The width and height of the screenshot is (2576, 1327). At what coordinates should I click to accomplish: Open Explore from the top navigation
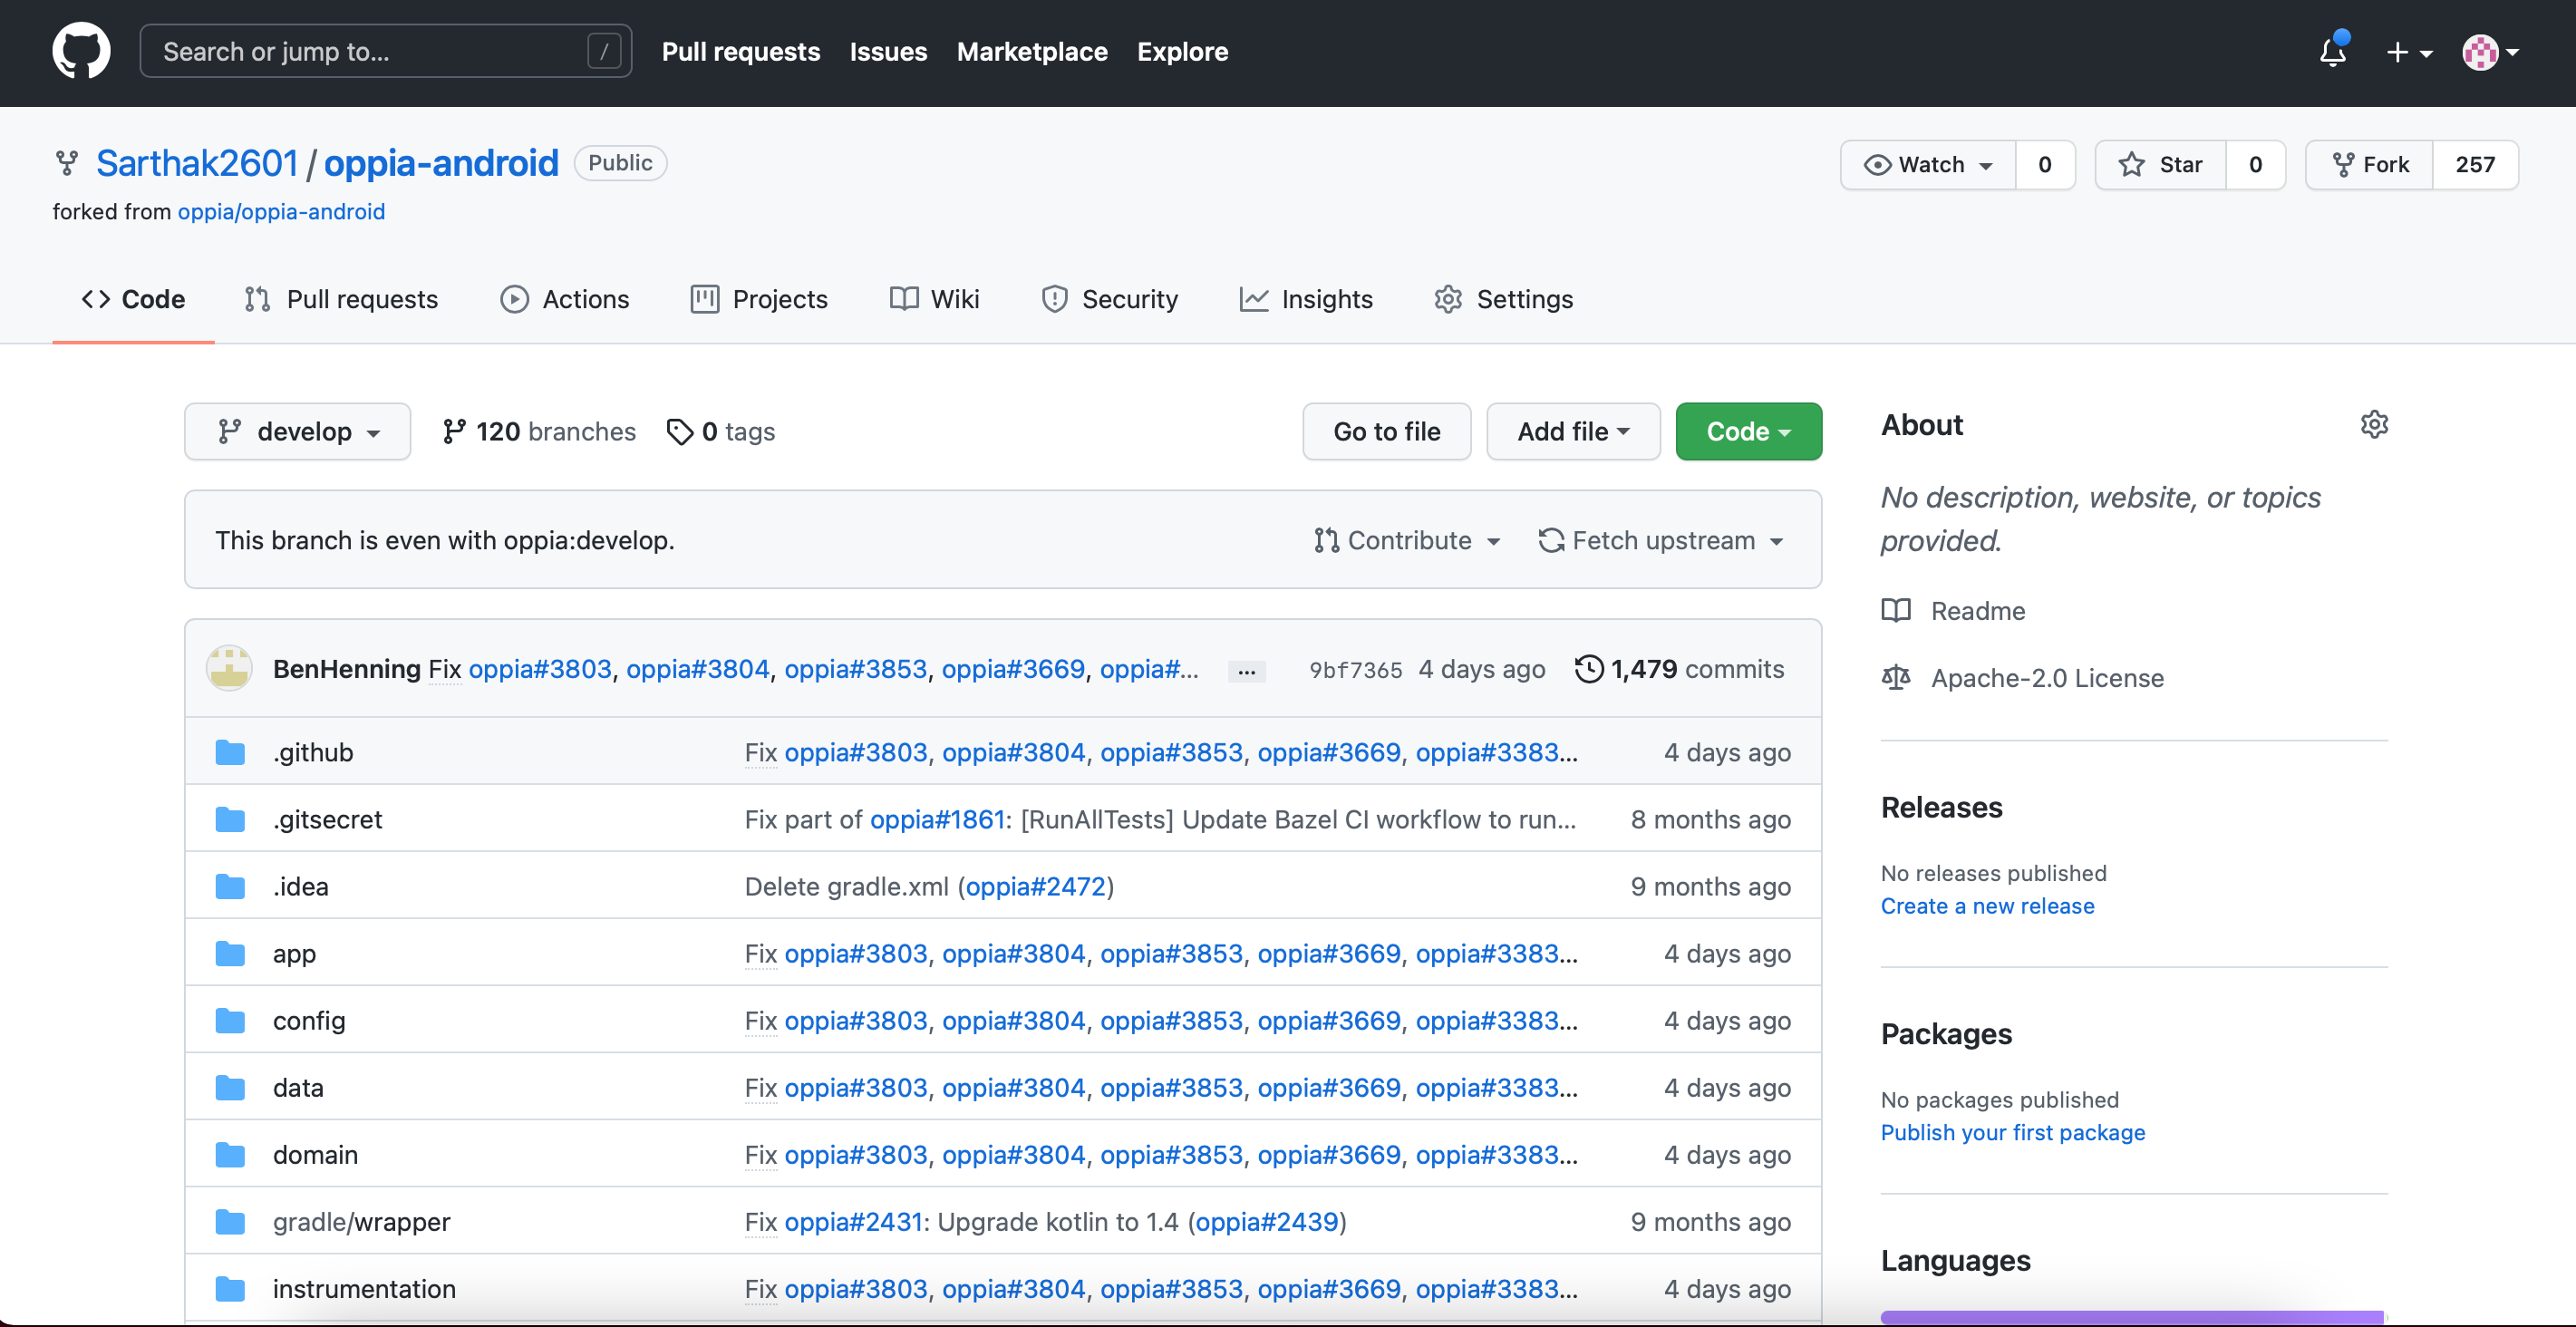pos(1182,51)
